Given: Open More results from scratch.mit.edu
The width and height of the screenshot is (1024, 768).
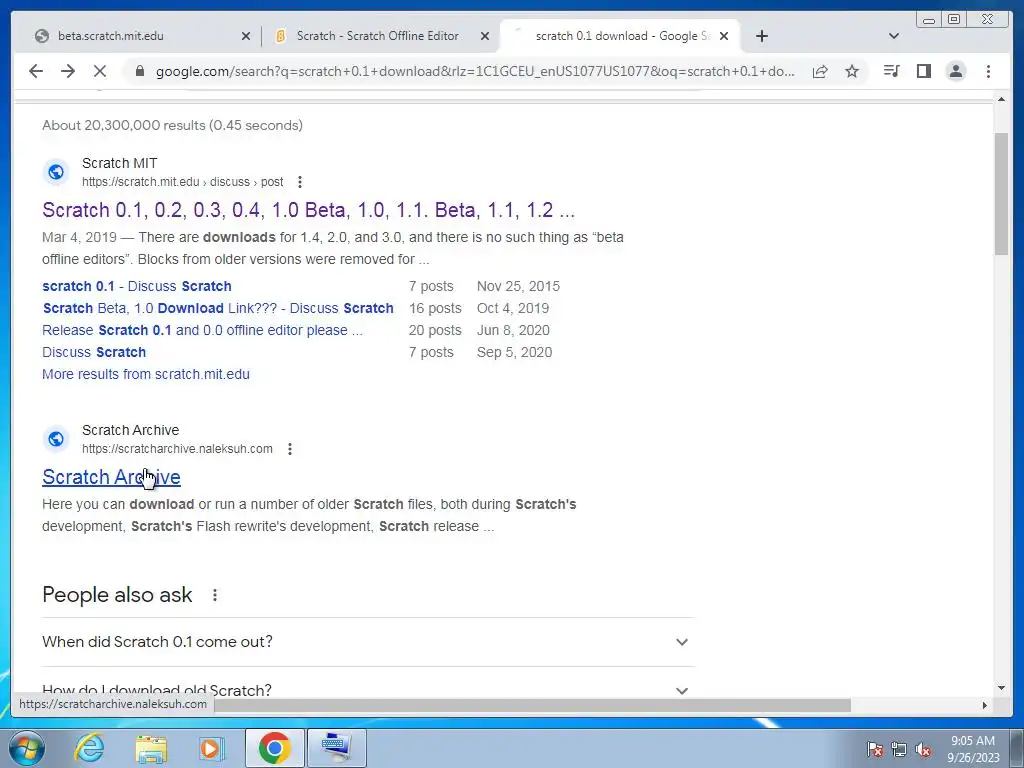Looking at the screenshot, I should click(146, 374).
